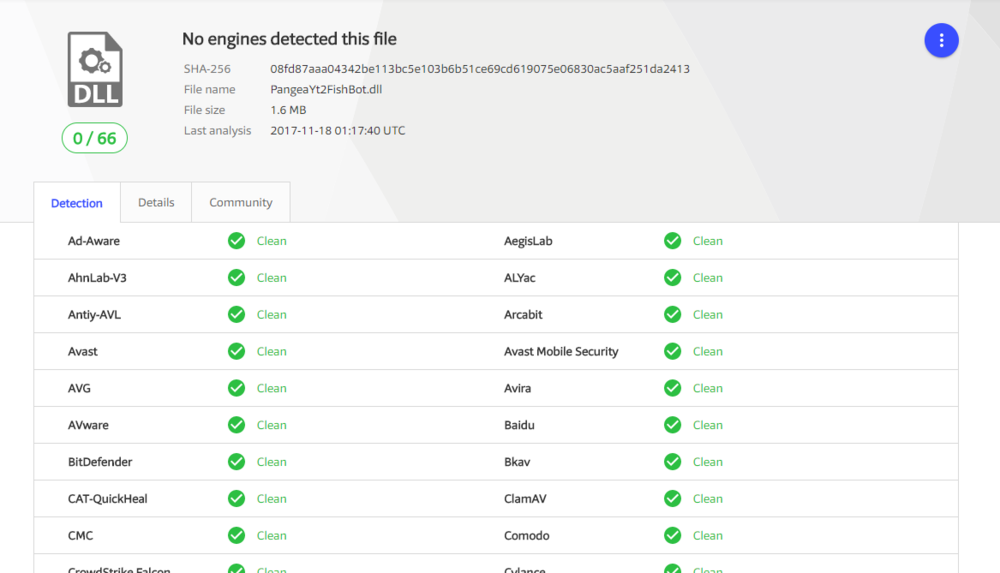
Task: Click the Clean result for ClamAV
Action: click(708, 498)
